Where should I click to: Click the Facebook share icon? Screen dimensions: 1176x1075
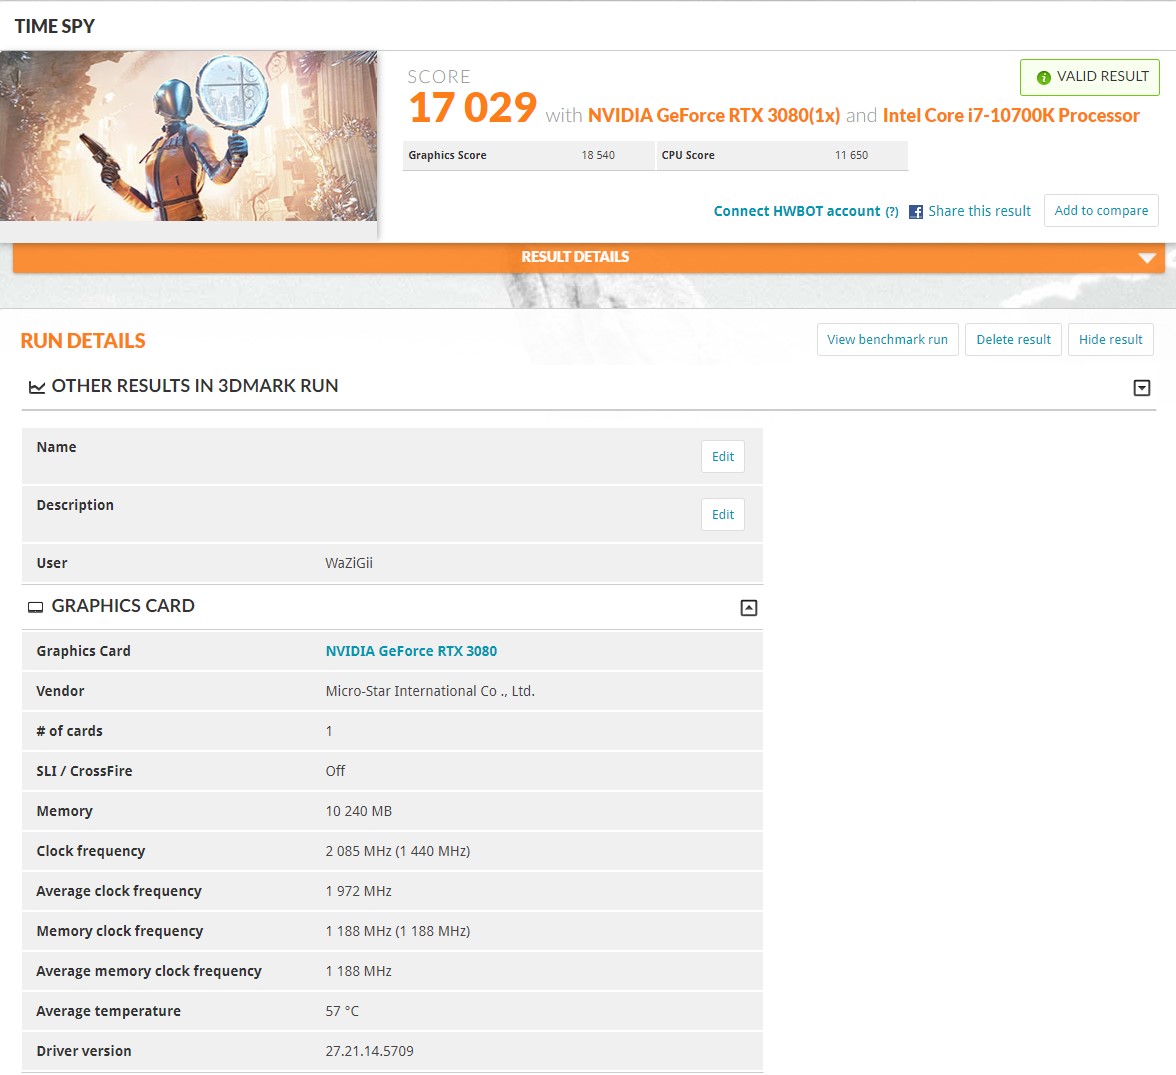[x=916, y=212]
